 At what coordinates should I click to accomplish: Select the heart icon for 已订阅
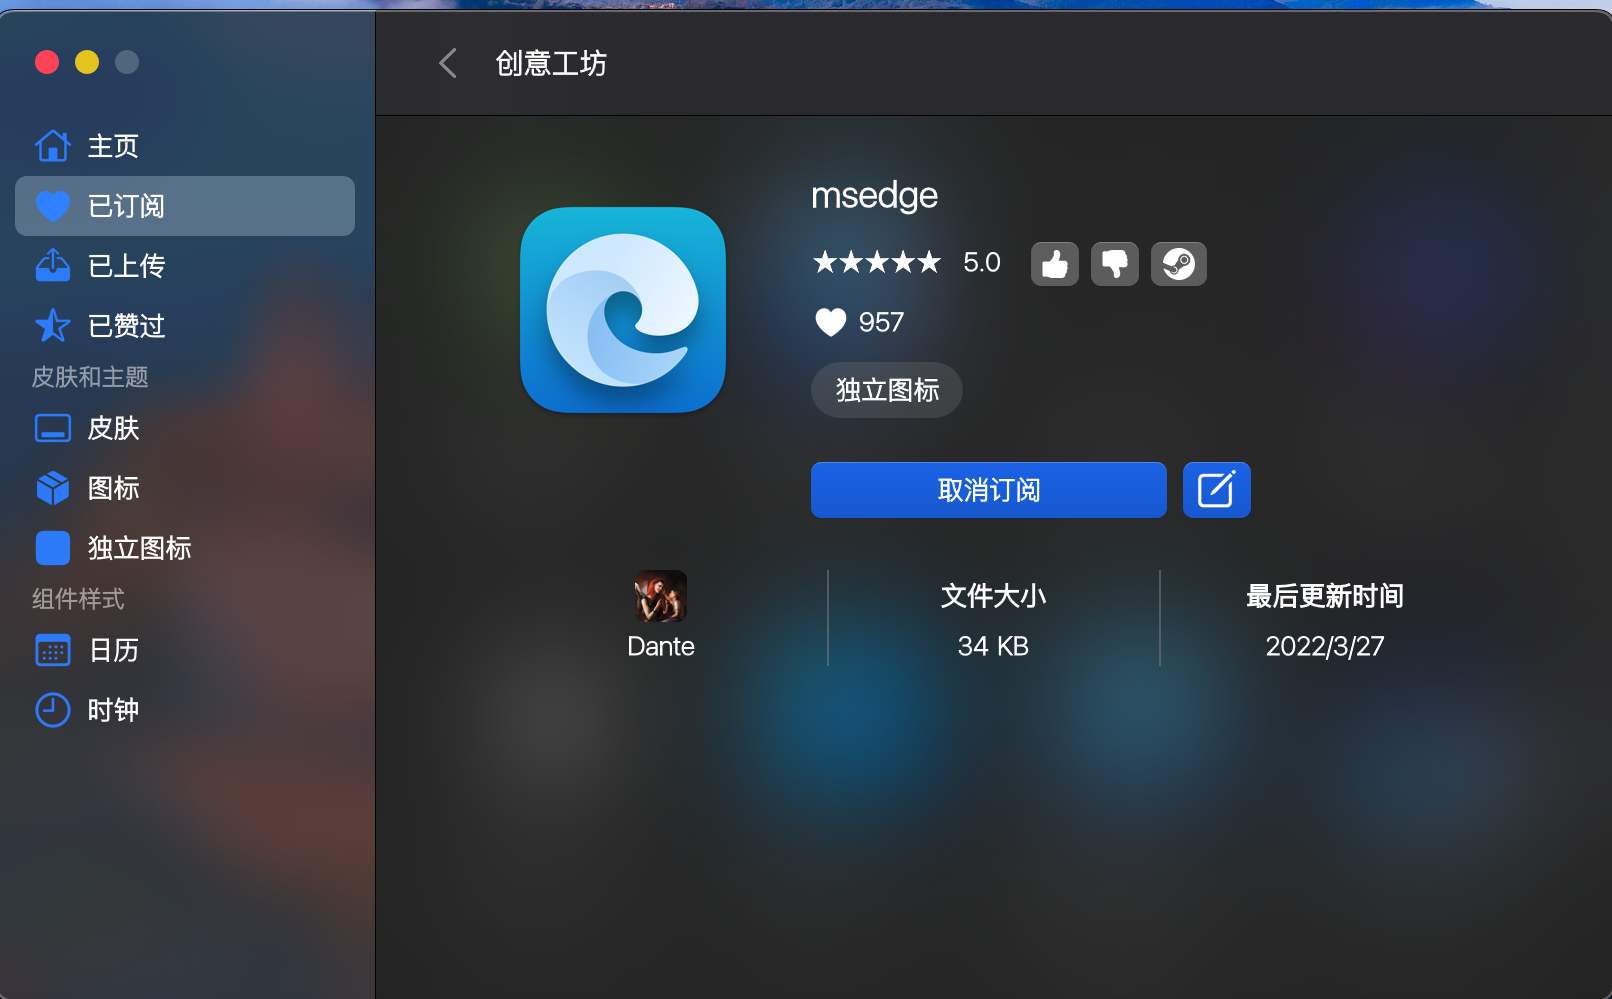coord(53,206)
